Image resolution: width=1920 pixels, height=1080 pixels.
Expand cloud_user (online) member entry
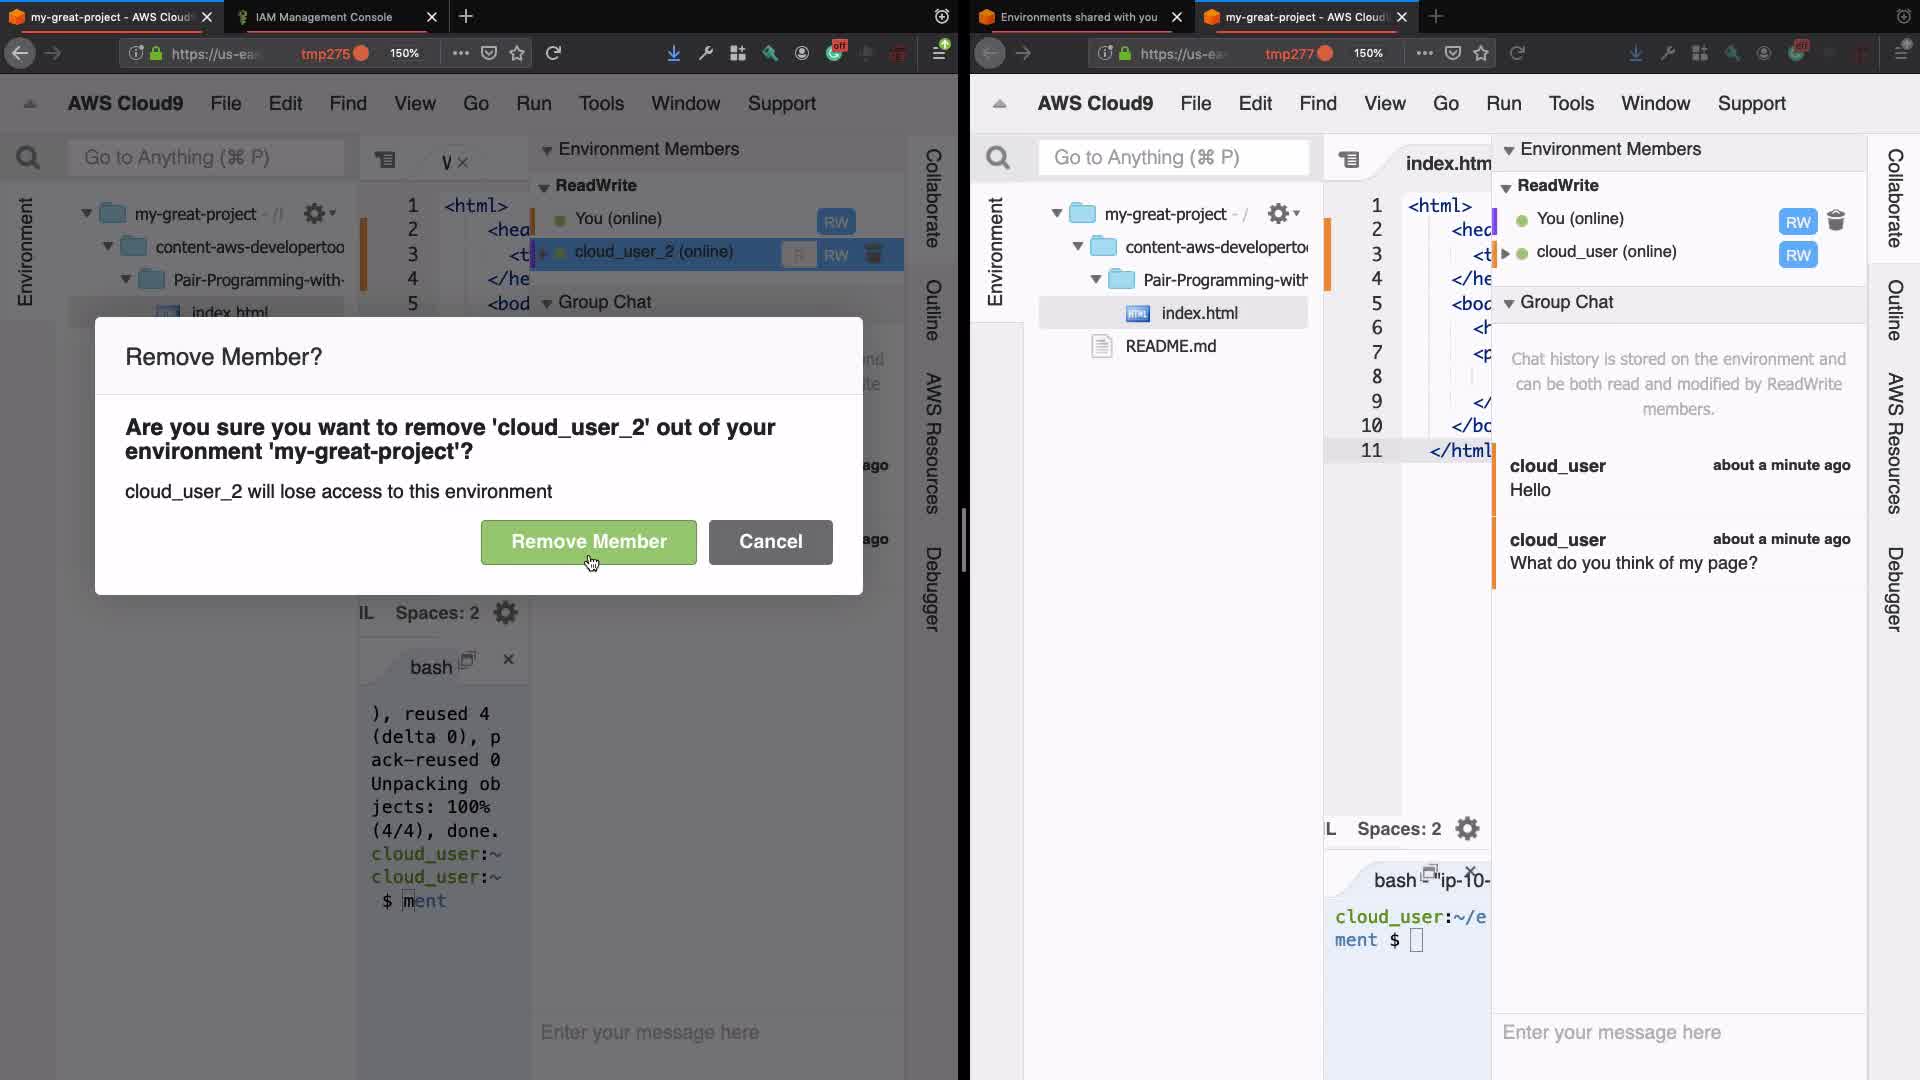pos(1505,253)
